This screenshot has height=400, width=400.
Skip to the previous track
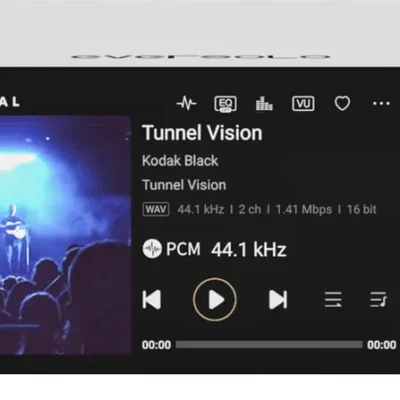[x=152, y=300]
